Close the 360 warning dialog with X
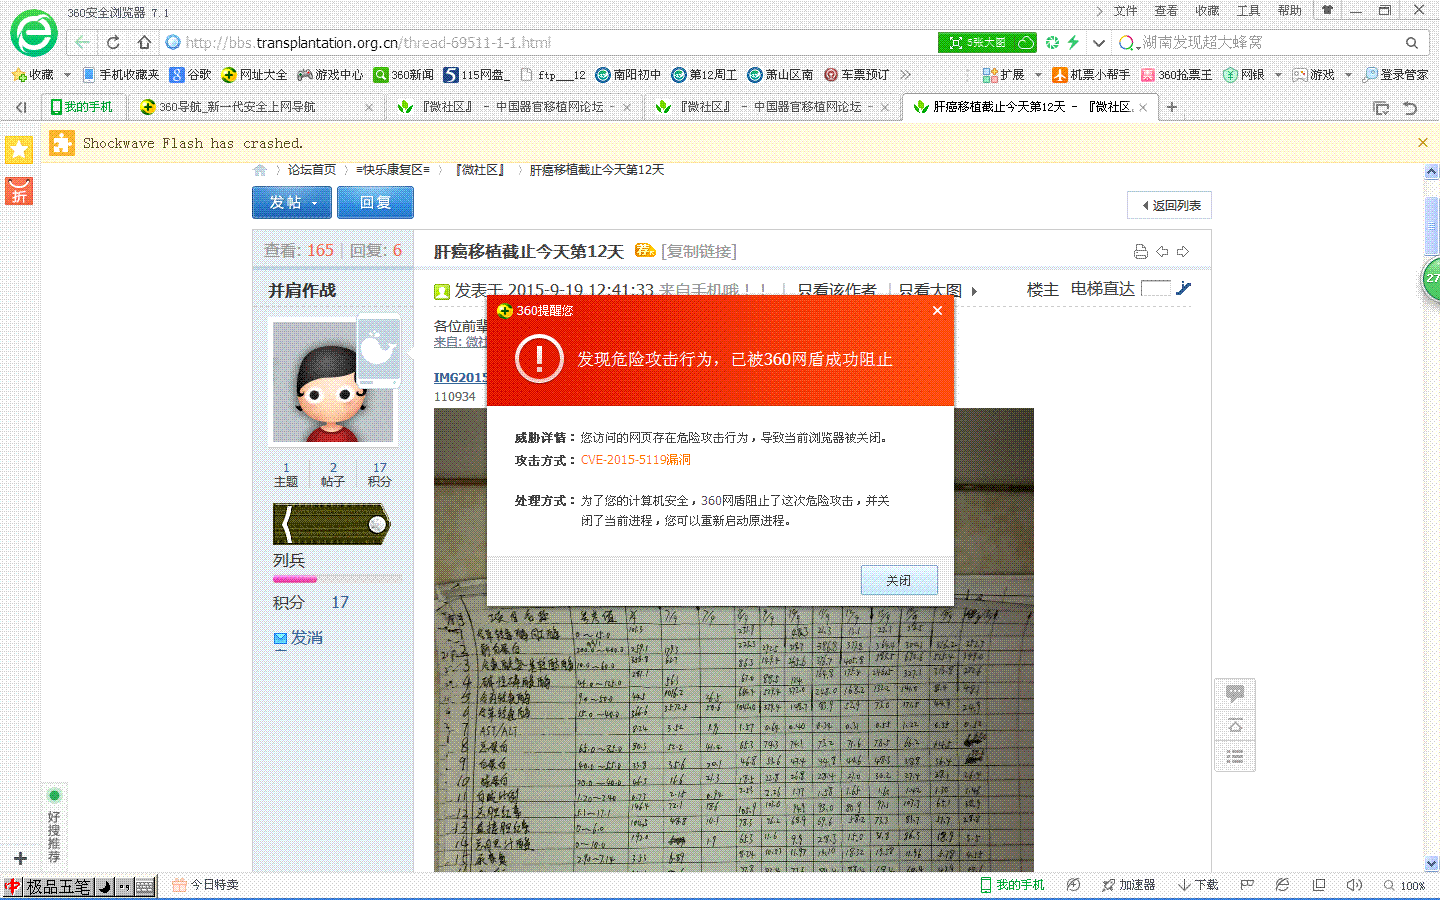Image resolution: width=1440 pixels, height=900 pixels. 937,310
